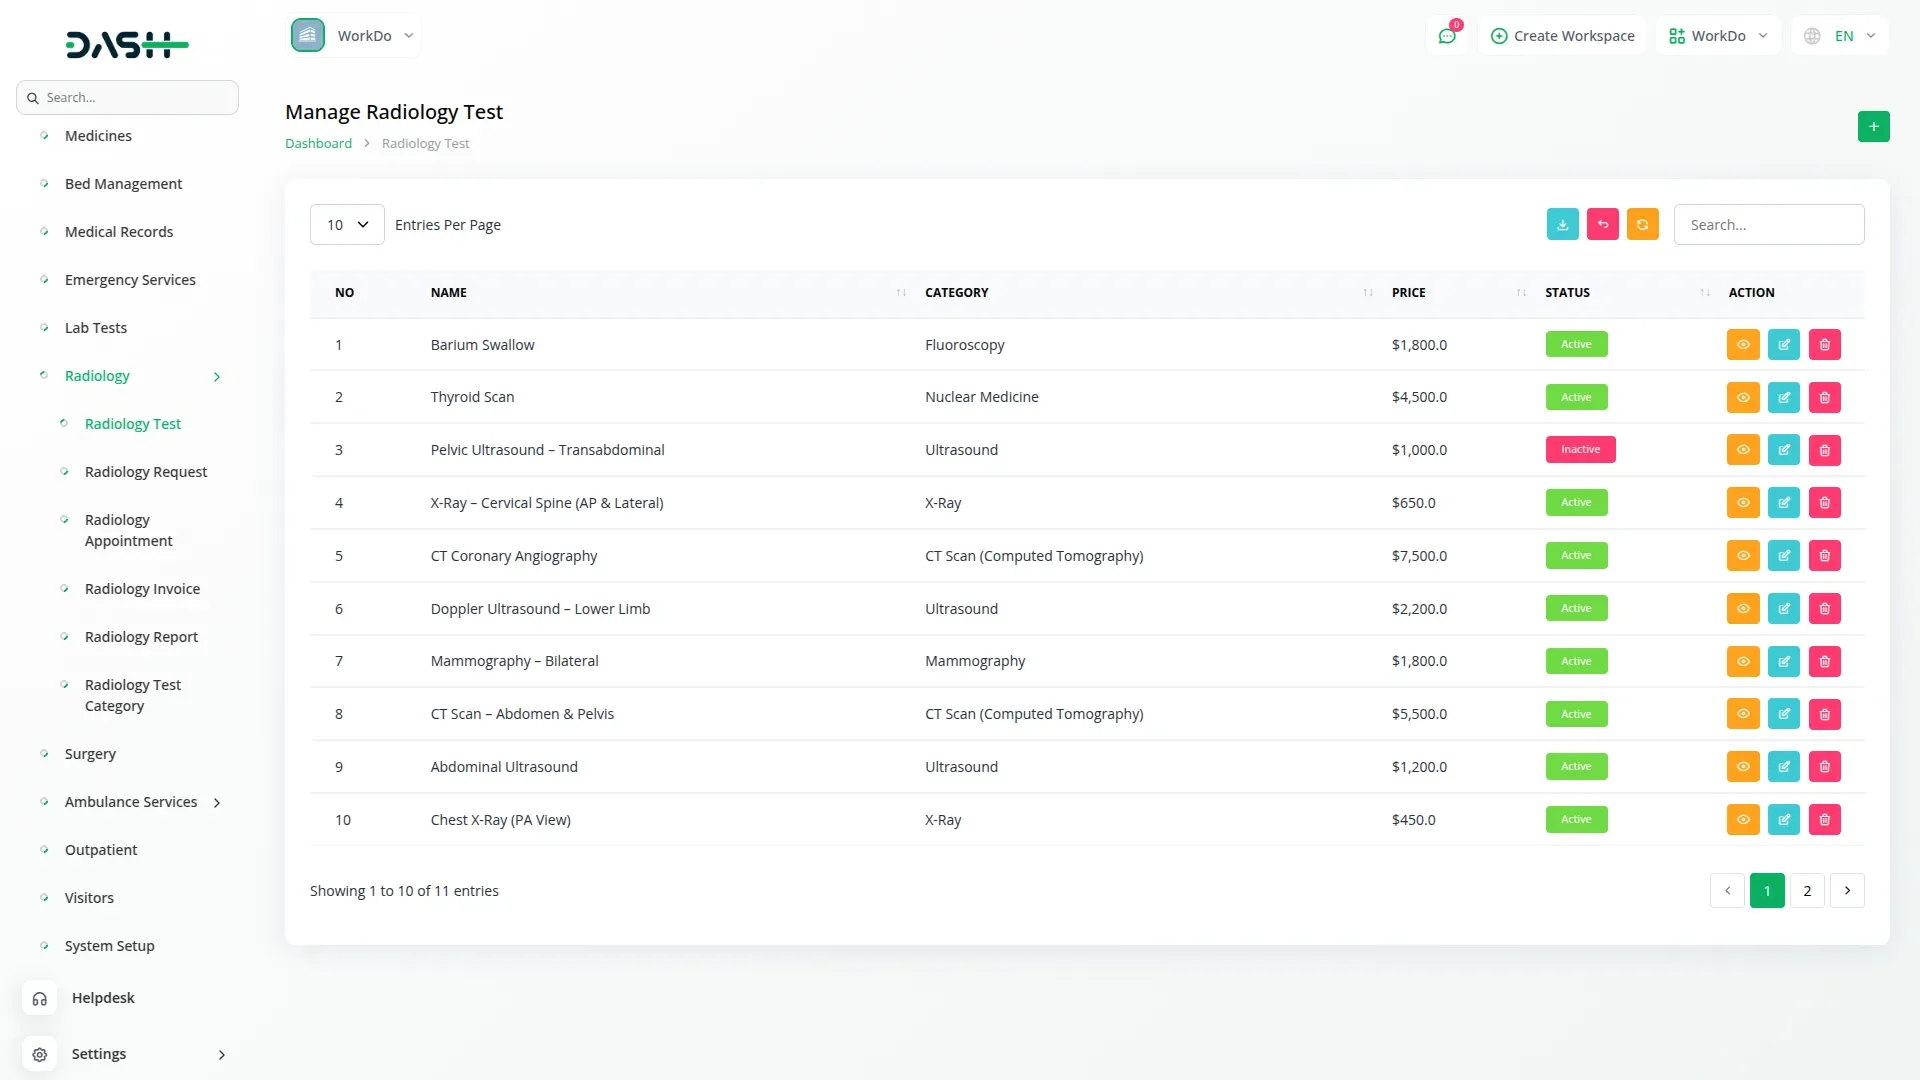The height and width of the screenshot is (1080, 1920).
Task: Delete the Barium Swallow test
Action: coord(1824,345)
